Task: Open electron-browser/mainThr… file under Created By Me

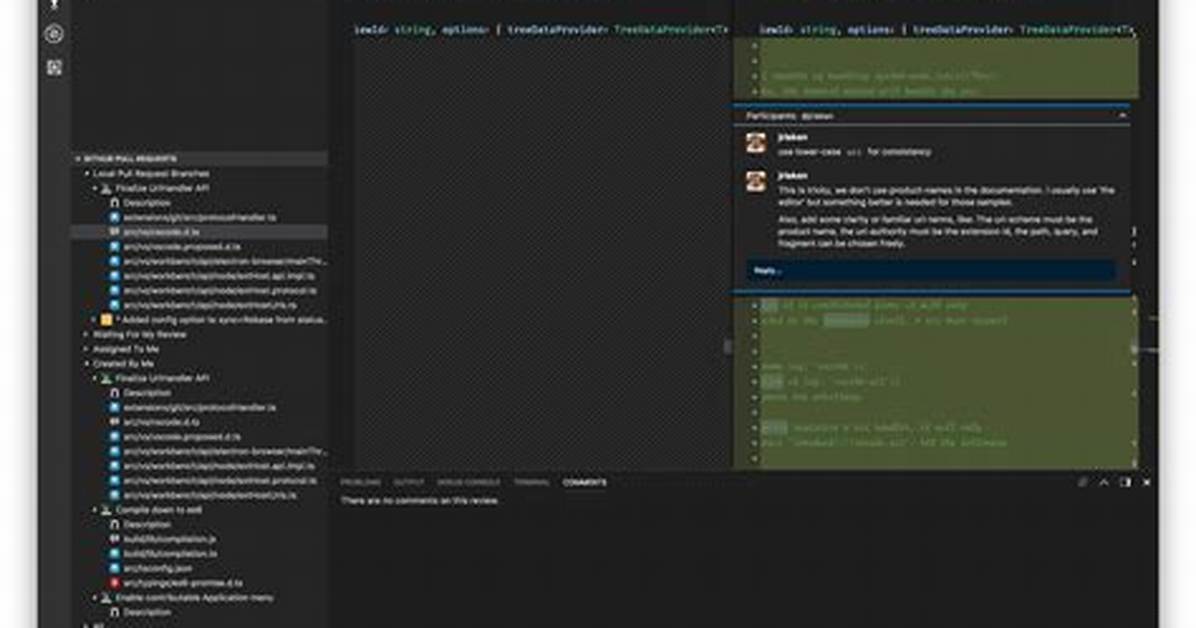Action: click(225, 451)
